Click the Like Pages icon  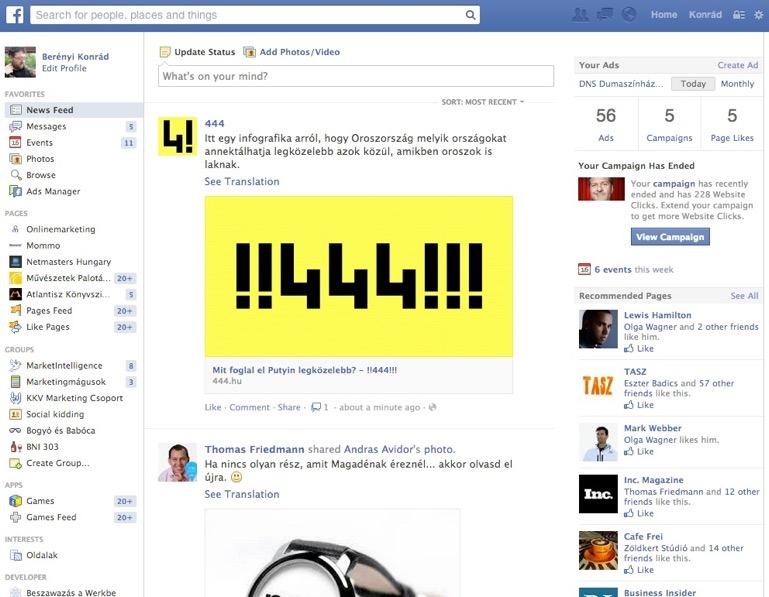point(16,327)
